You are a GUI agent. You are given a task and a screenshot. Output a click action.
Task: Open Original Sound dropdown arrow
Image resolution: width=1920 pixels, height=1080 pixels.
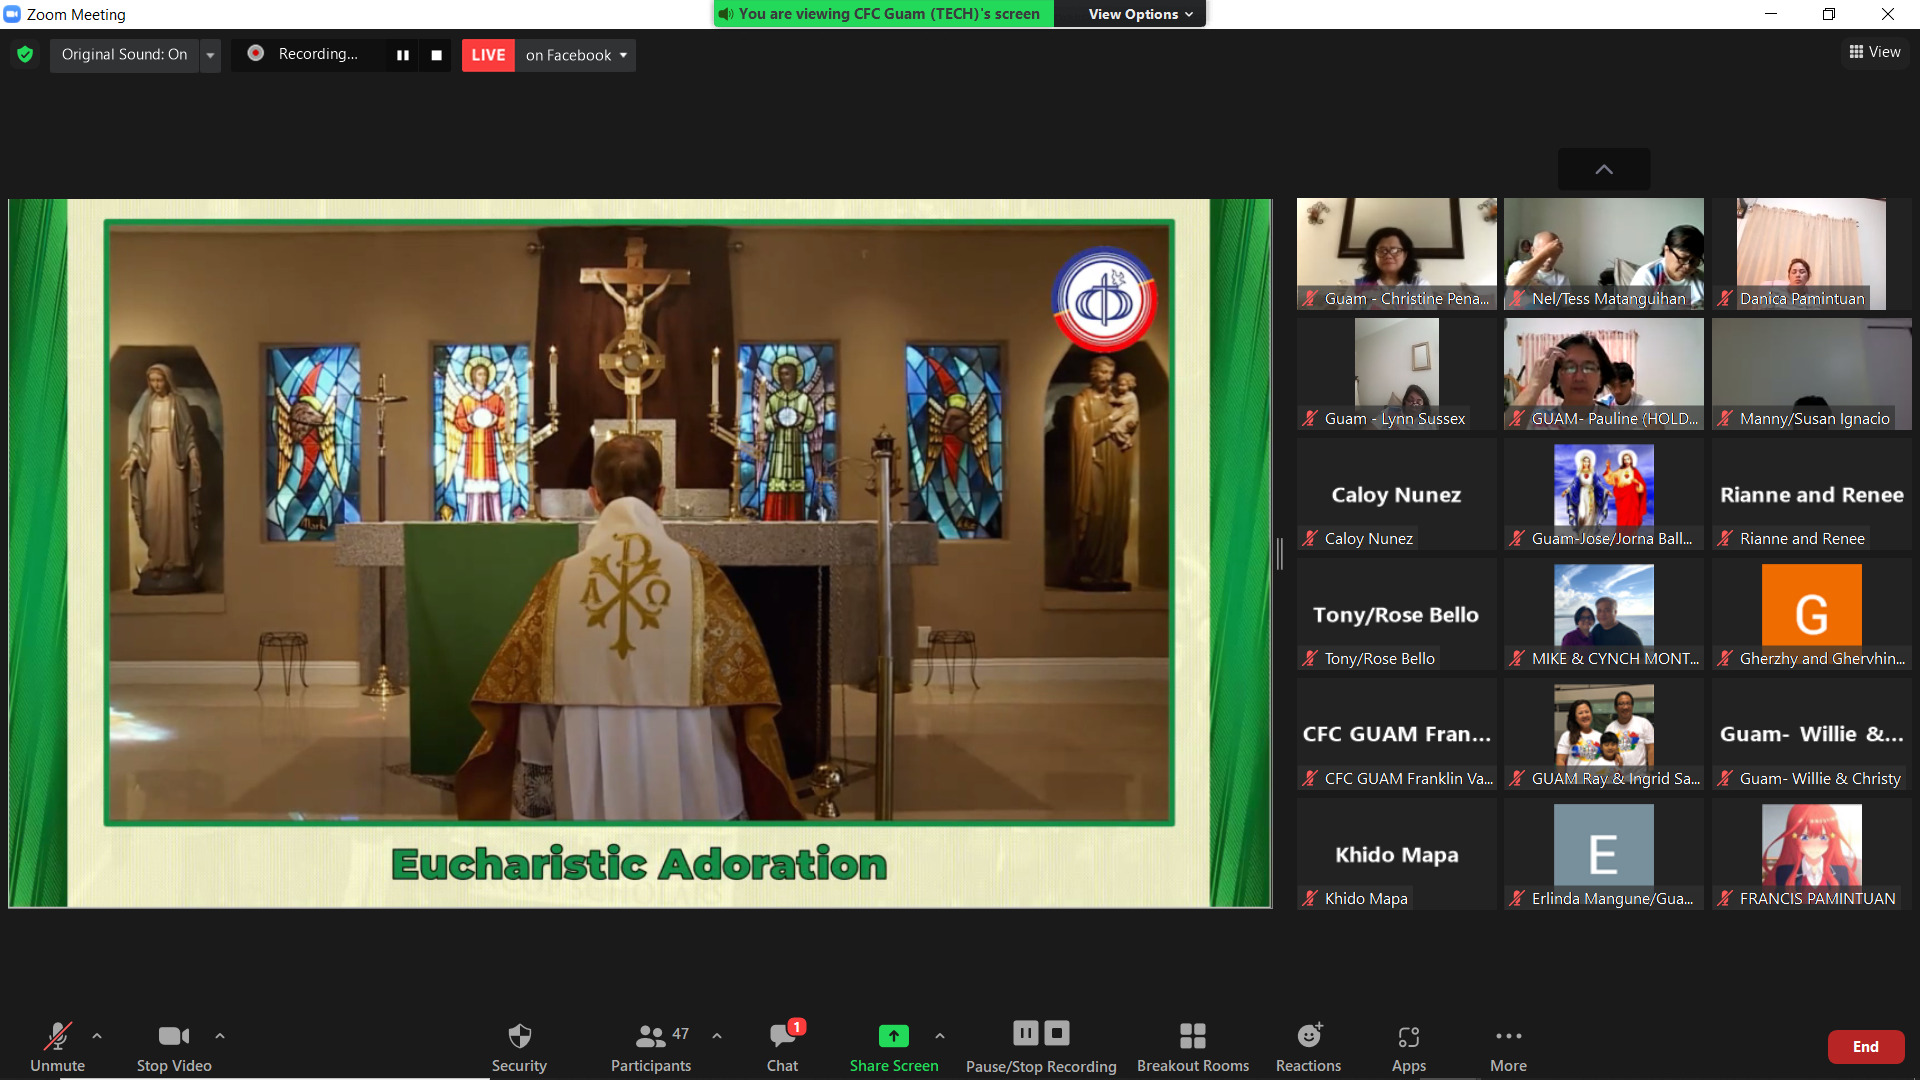click(x=210, y=54)
